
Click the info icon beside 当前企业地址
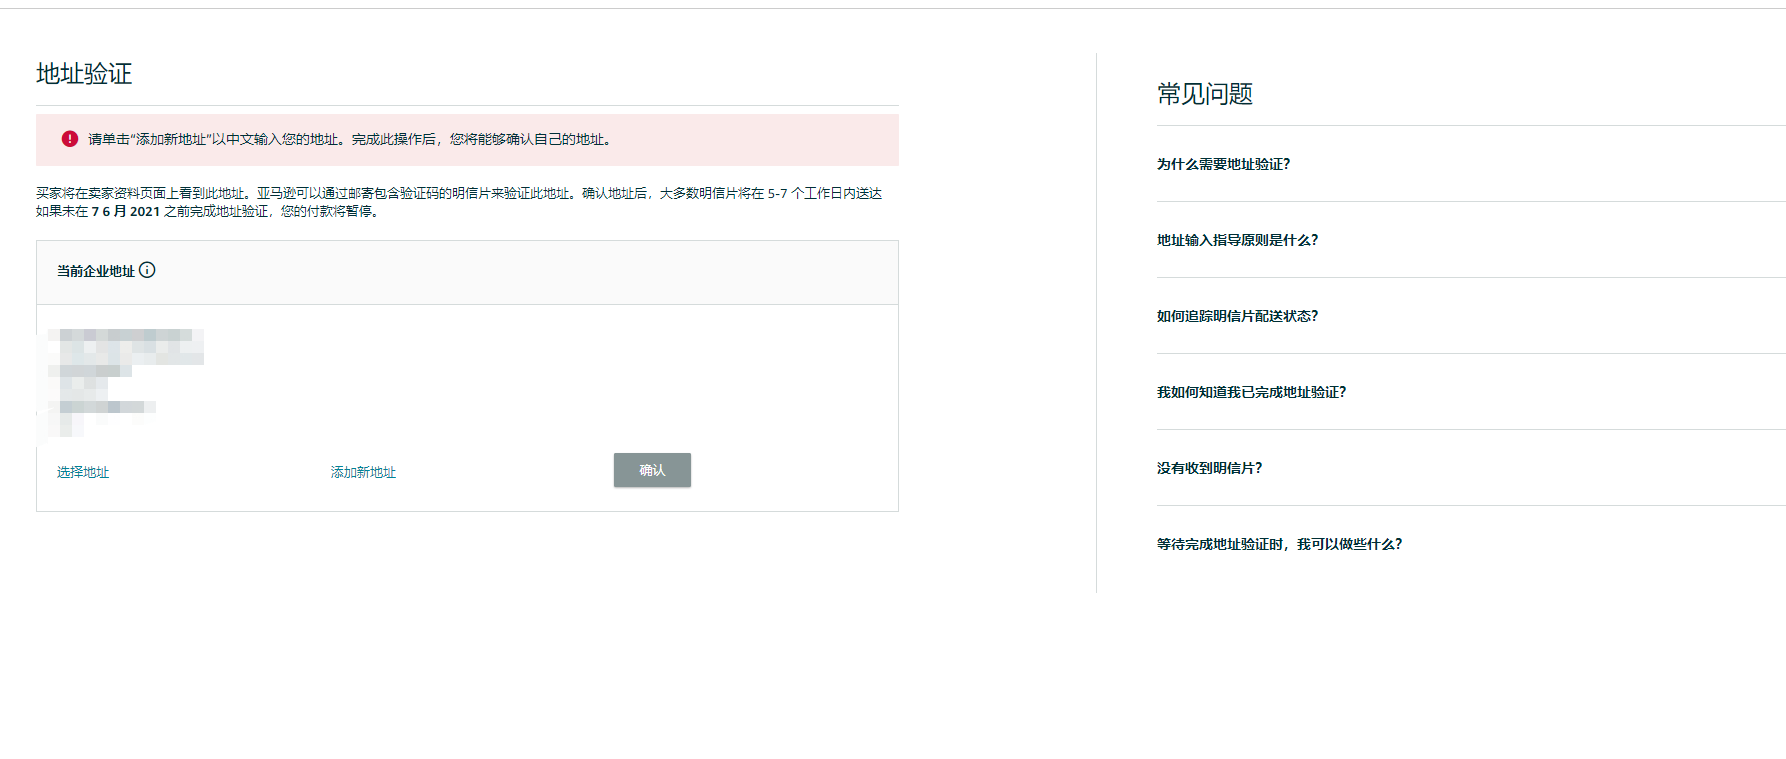(147, 270)
